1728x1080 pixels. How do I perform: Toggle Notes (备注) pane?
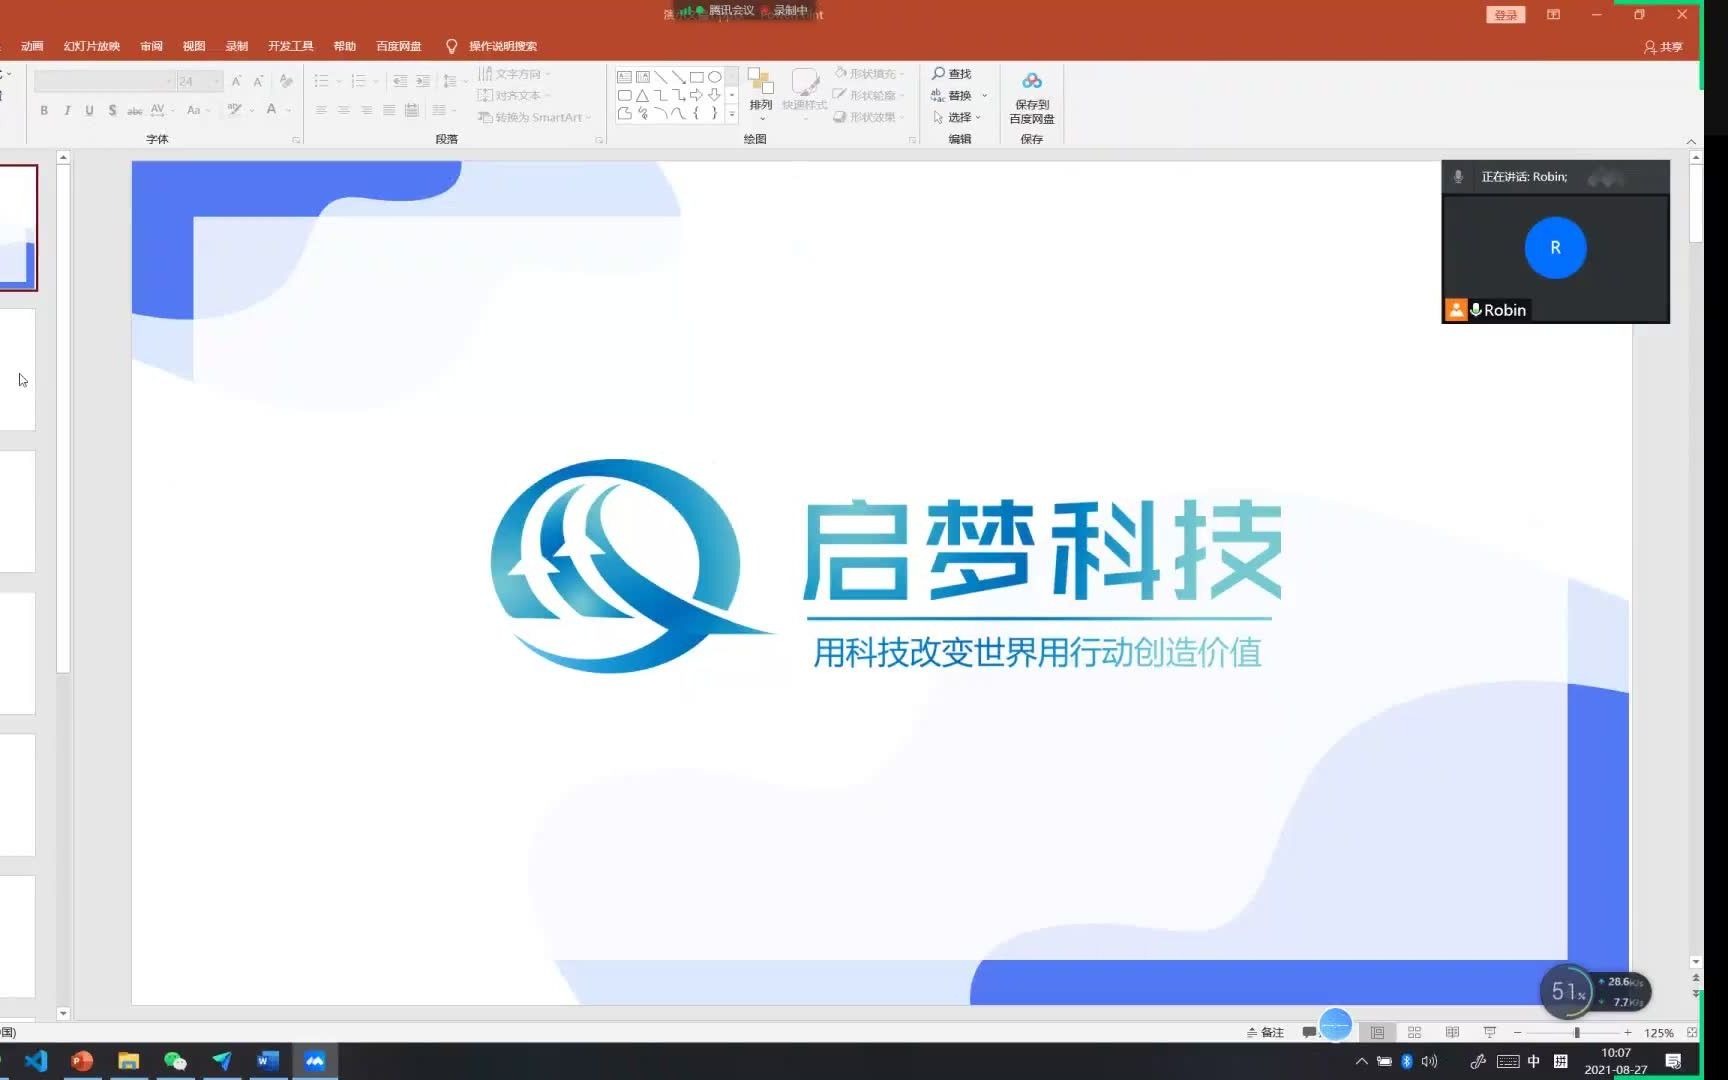[1265, 1032]
